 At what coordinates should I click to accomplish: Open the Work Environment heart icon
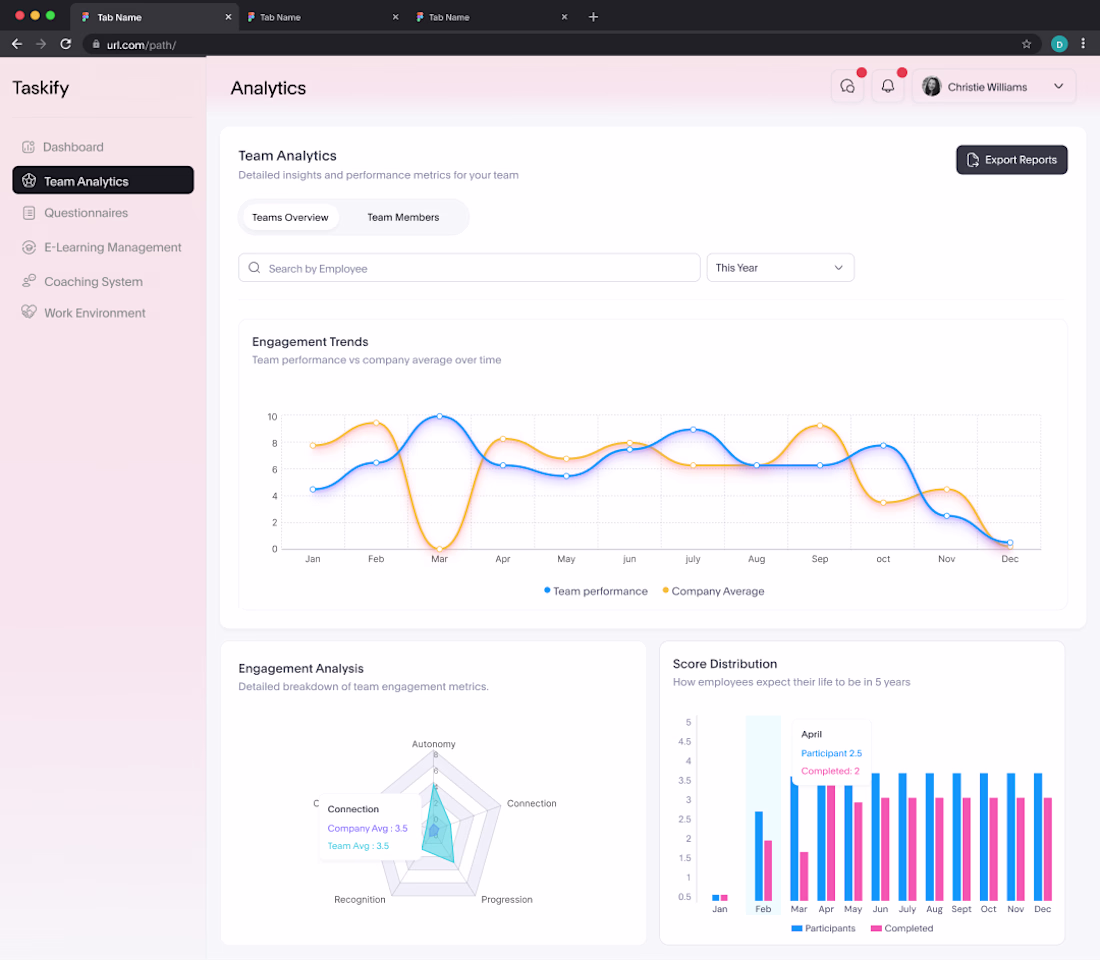pyautogui.click(x=29, y=312)
